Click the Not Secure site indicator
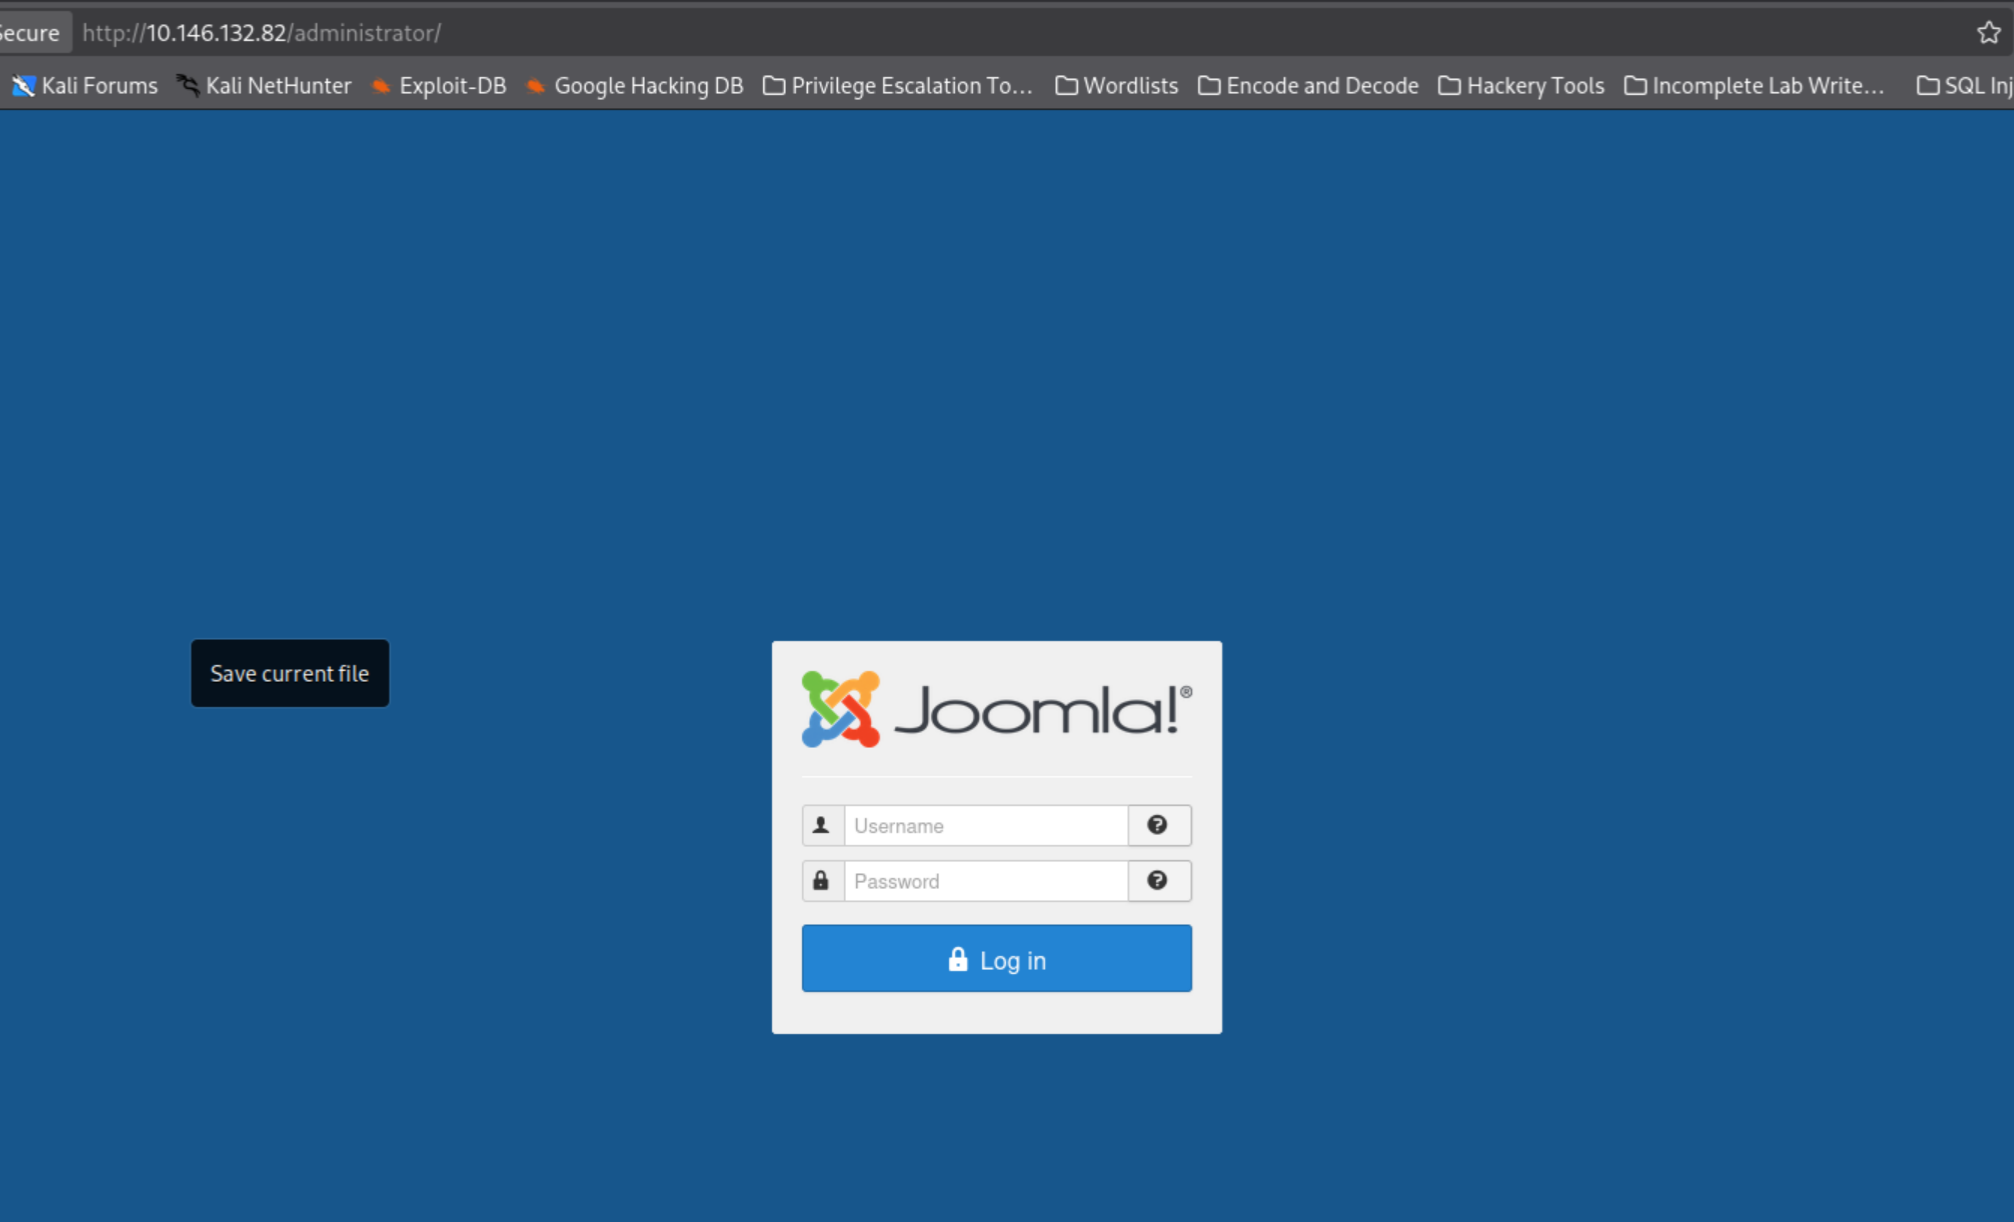This screenshot has width=2014, height=1222. (x=33, y=33)
